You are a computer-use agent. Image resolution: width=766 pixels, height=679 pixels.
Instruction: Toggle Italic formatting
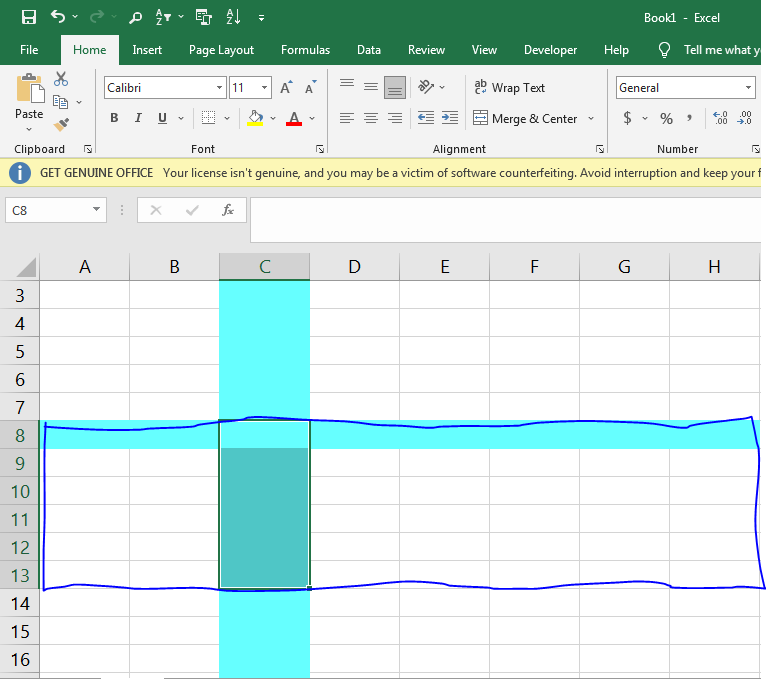[x=138, y=118]
